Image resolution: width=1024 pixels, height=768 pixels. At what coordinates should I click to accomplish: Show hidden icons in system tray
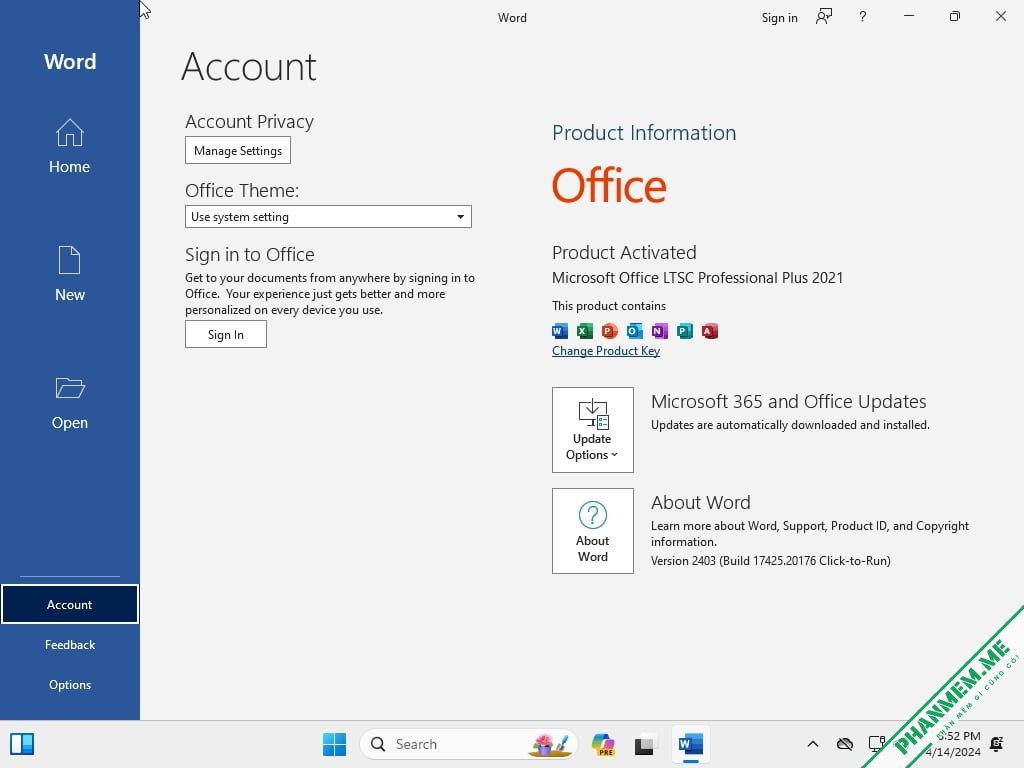click(x=812, y=744)
